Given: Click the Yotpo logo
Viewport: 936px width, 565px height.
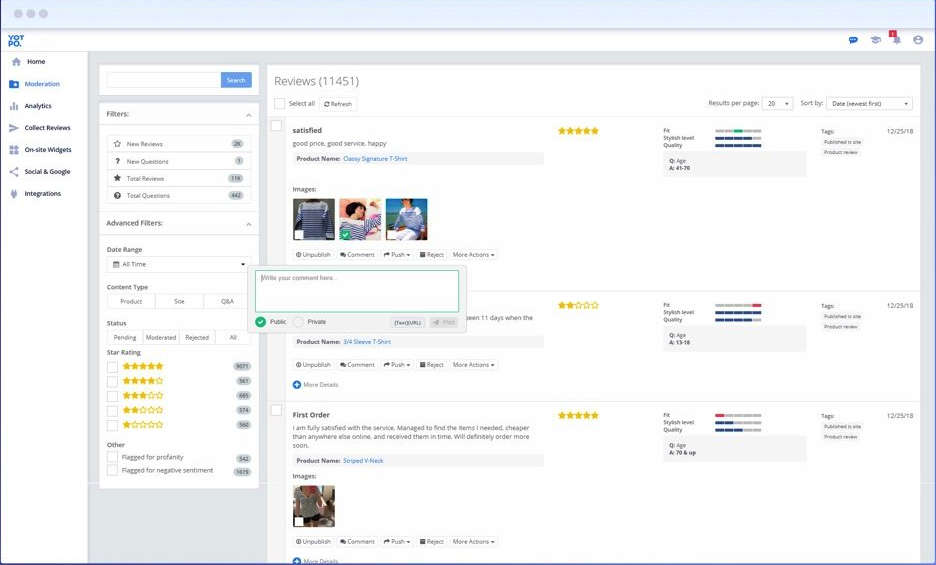Looking at the screenshot, I should pyautogui.click(x=15, y=40).
